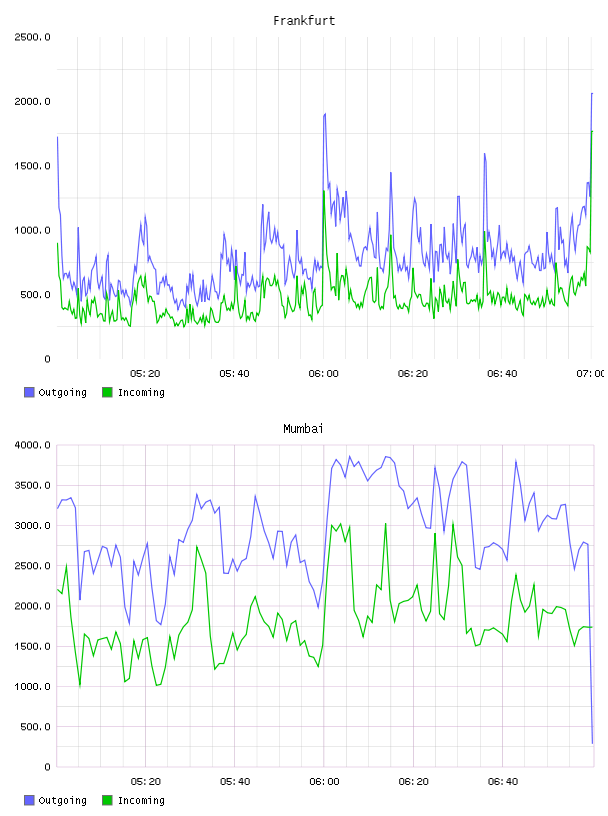Click Mumbai legend label Outgoing
This screenshot has height=816, width=608.
click(x=62, y=801)
